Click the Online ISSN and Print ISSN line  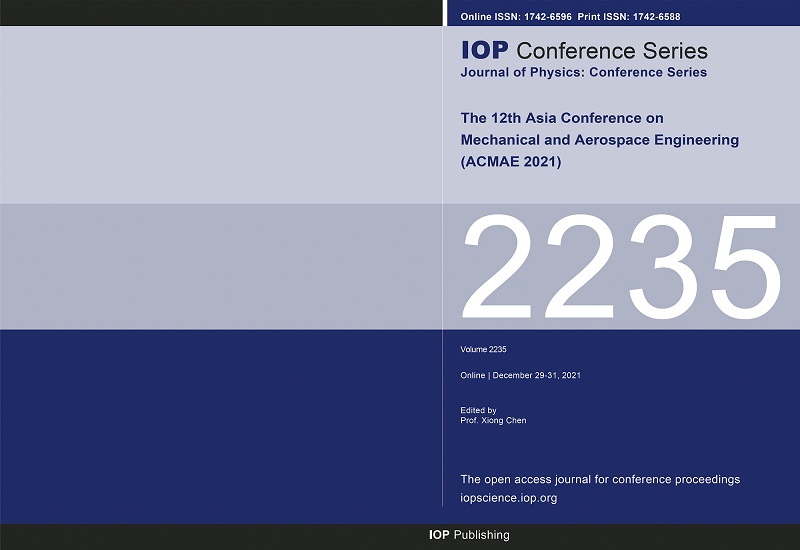tap(570, 17)
